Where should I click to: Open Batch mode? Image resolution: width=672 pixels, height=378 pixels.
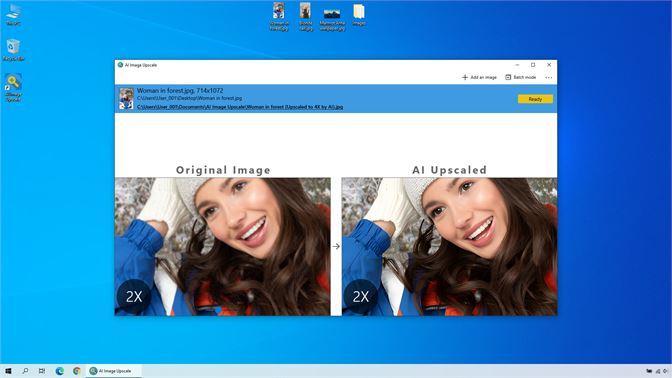520,78
